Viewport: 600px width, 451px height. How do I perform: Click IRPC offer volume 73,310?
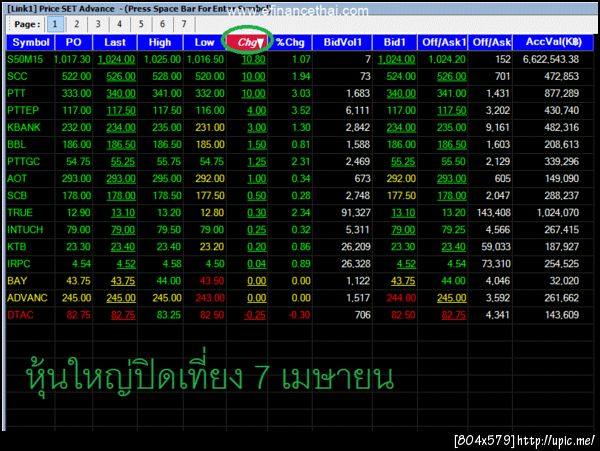point(496,264)
